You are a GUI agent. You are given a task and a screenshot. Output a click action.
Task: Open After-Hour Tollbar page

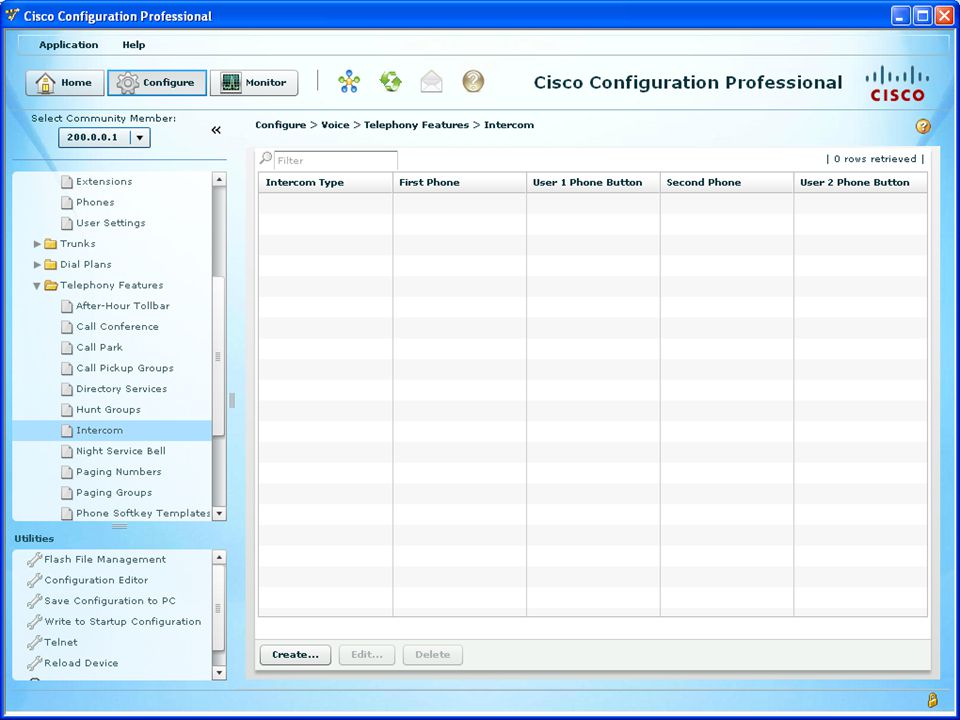click(122, 306)
